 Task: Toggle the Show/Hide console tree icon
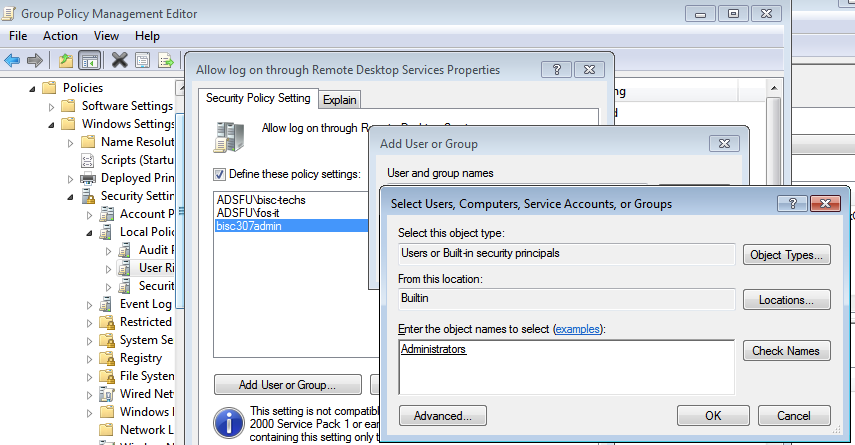(x=89, y=60)
